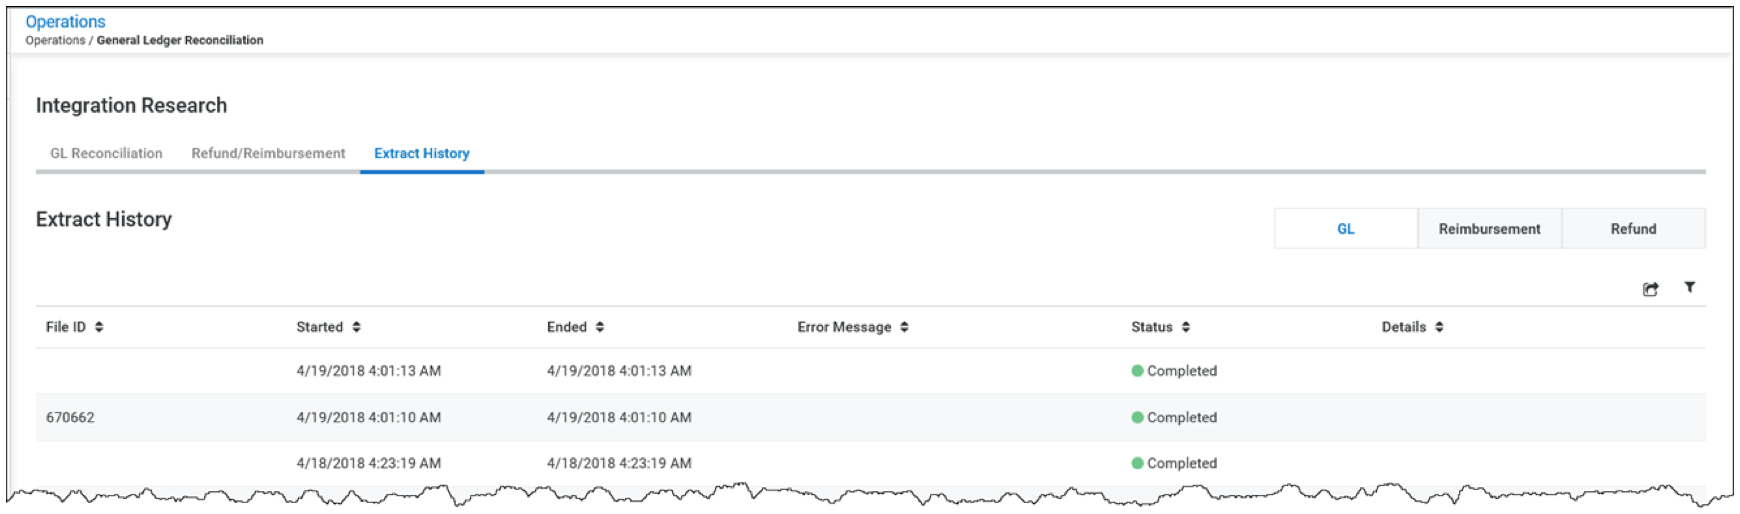Click the 4/18/2018 4:23:19 AM started cell

coord(368,463)
